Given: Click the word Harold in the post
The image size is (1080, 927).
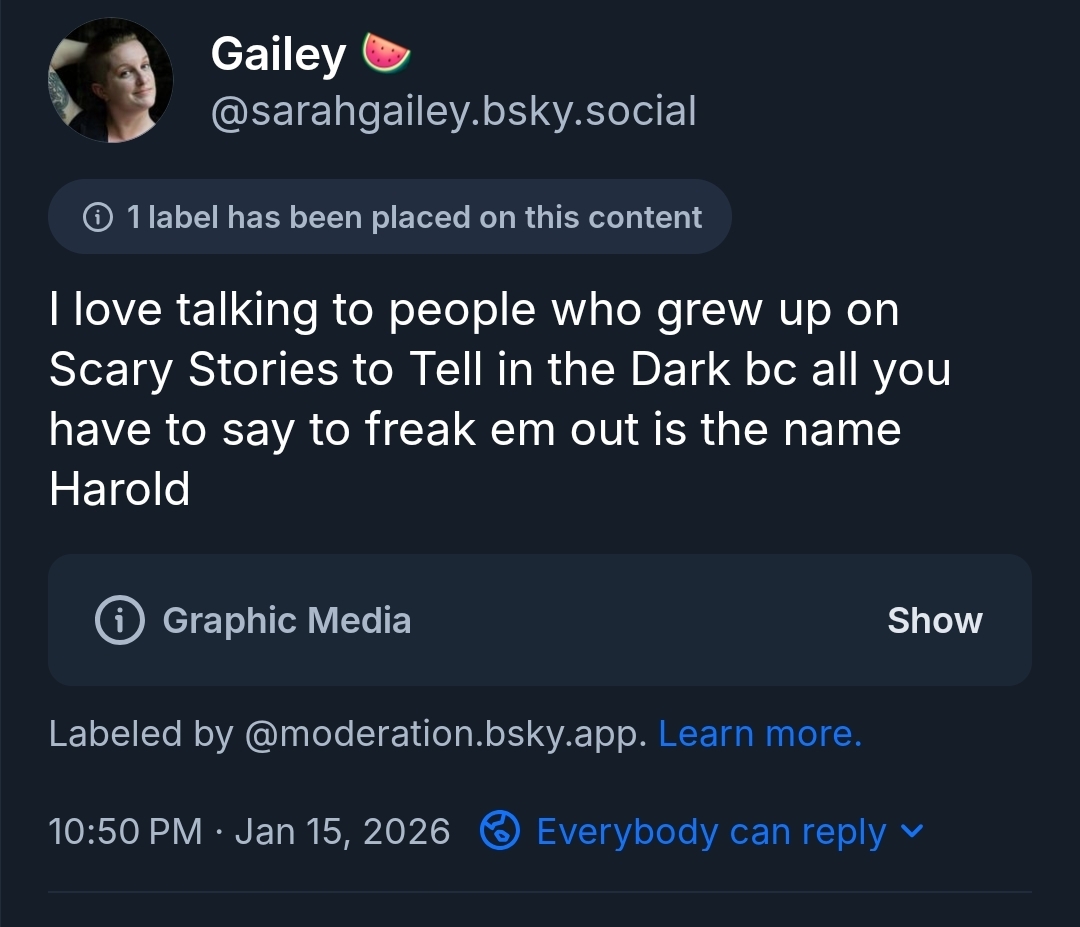Looking at the screenshot, I should 119,490.
